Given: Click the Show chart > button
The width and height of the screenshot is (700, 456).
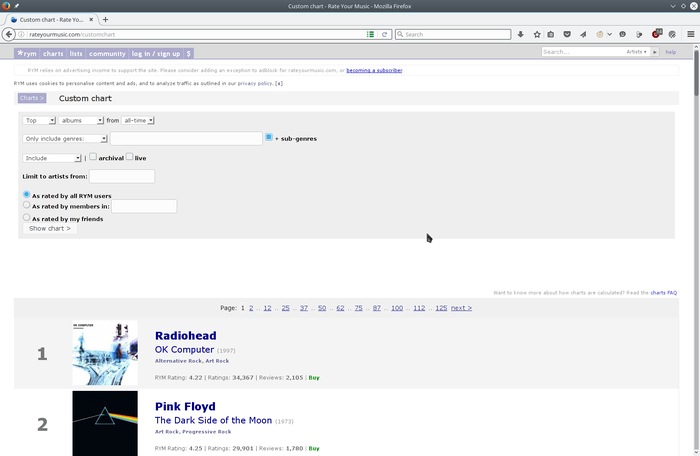Looking at the screenshot, I should pyautogui.click(x=50, y=229).
